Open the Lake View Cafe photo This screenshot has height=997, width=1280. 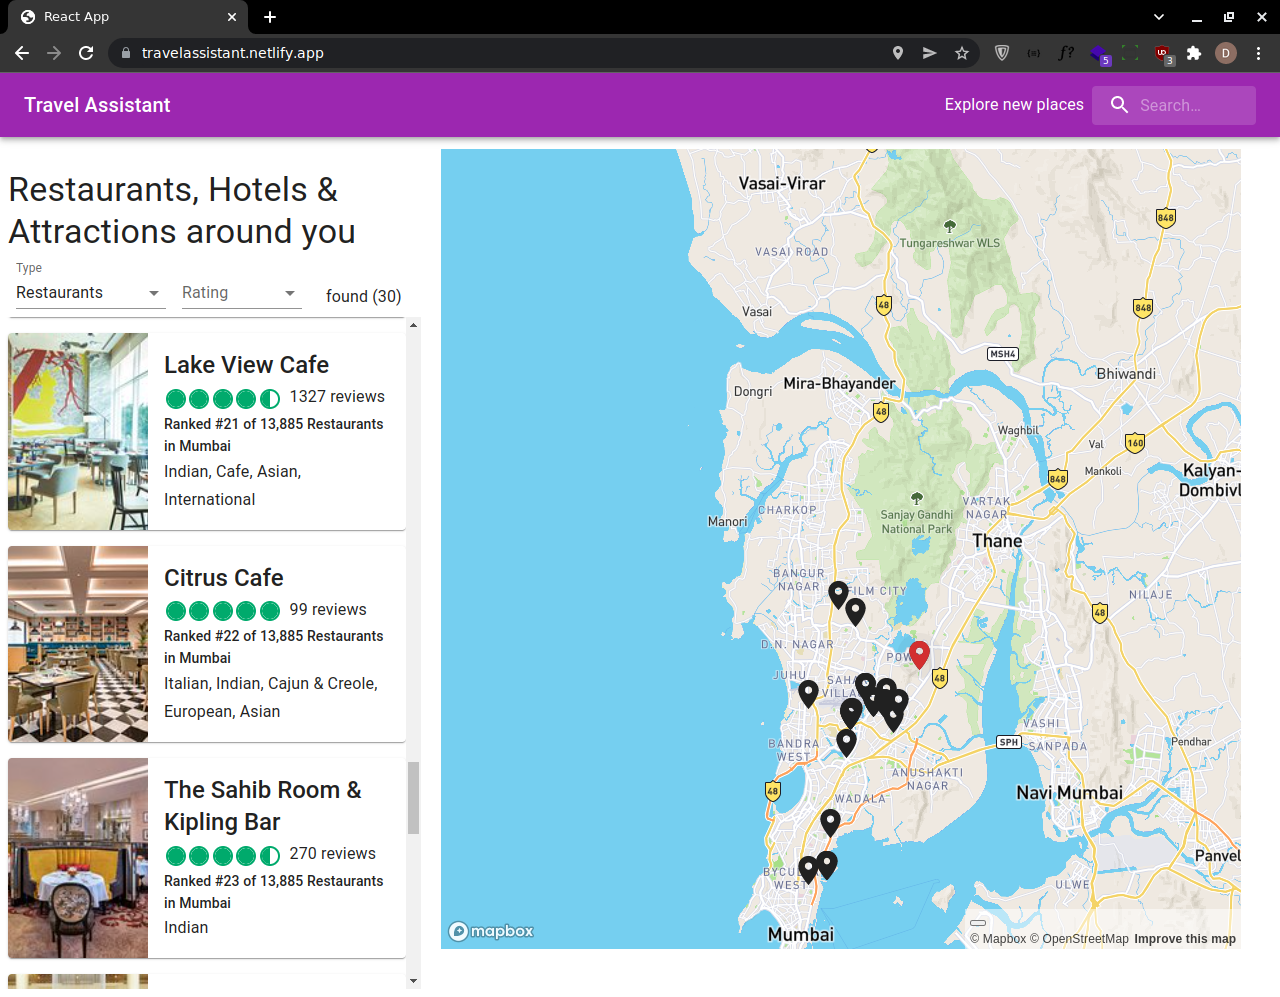pos(78,431)
